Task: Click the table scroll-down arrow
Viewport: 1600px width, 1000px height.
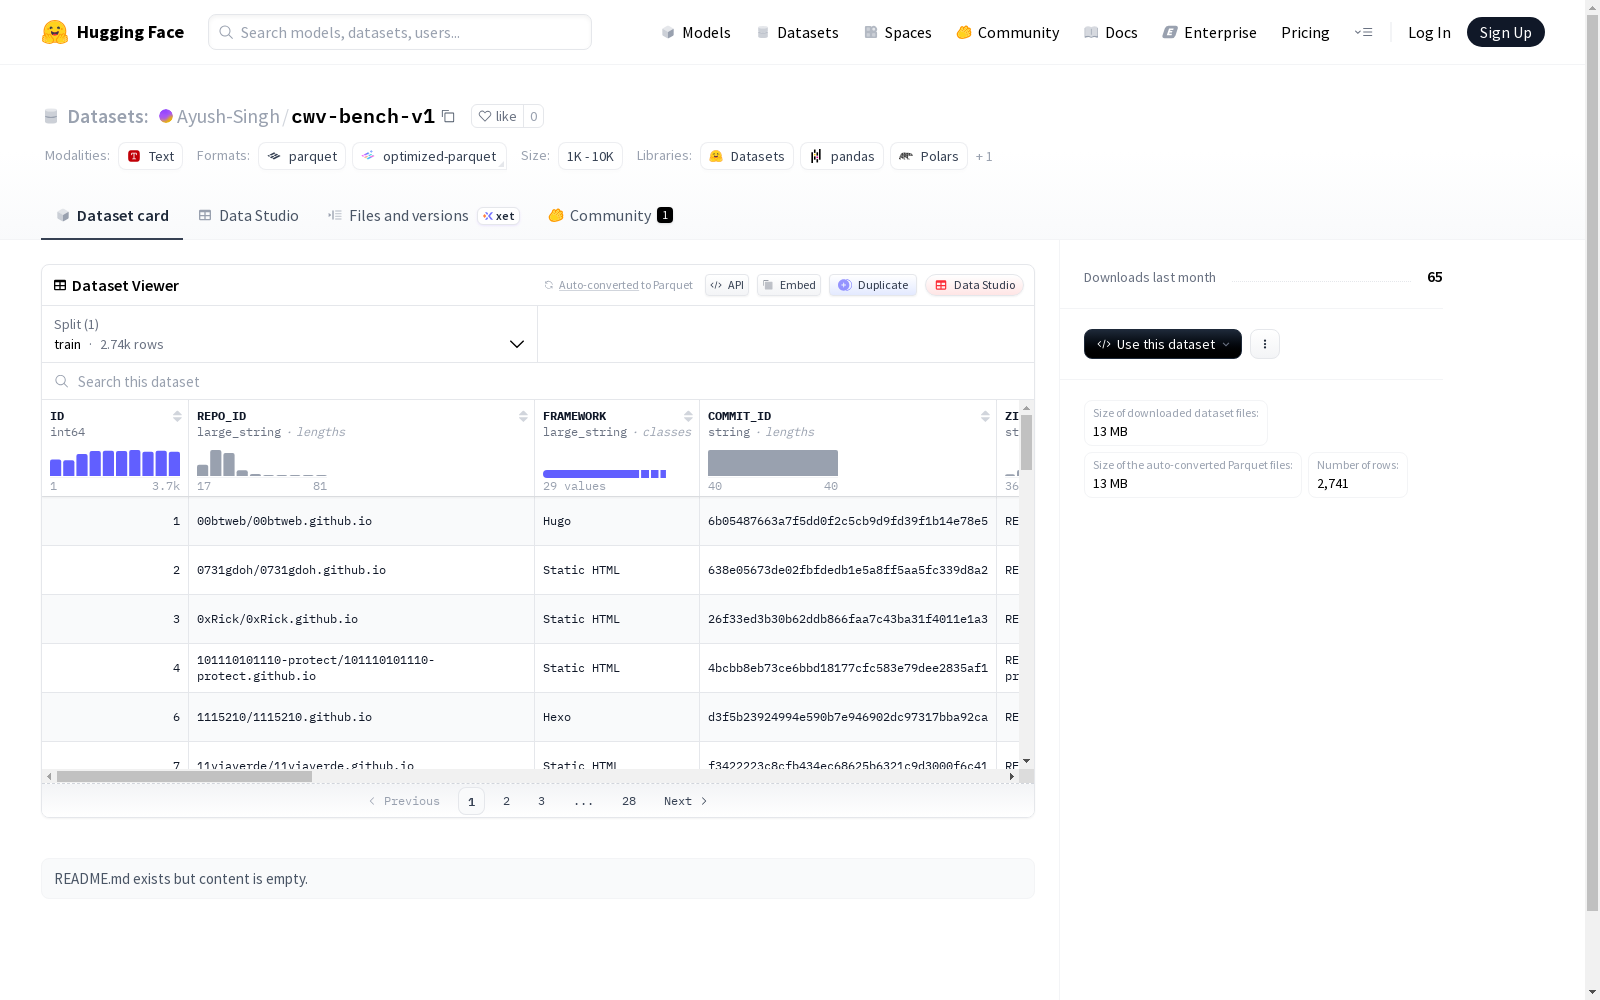Action: click(1026, 762)
